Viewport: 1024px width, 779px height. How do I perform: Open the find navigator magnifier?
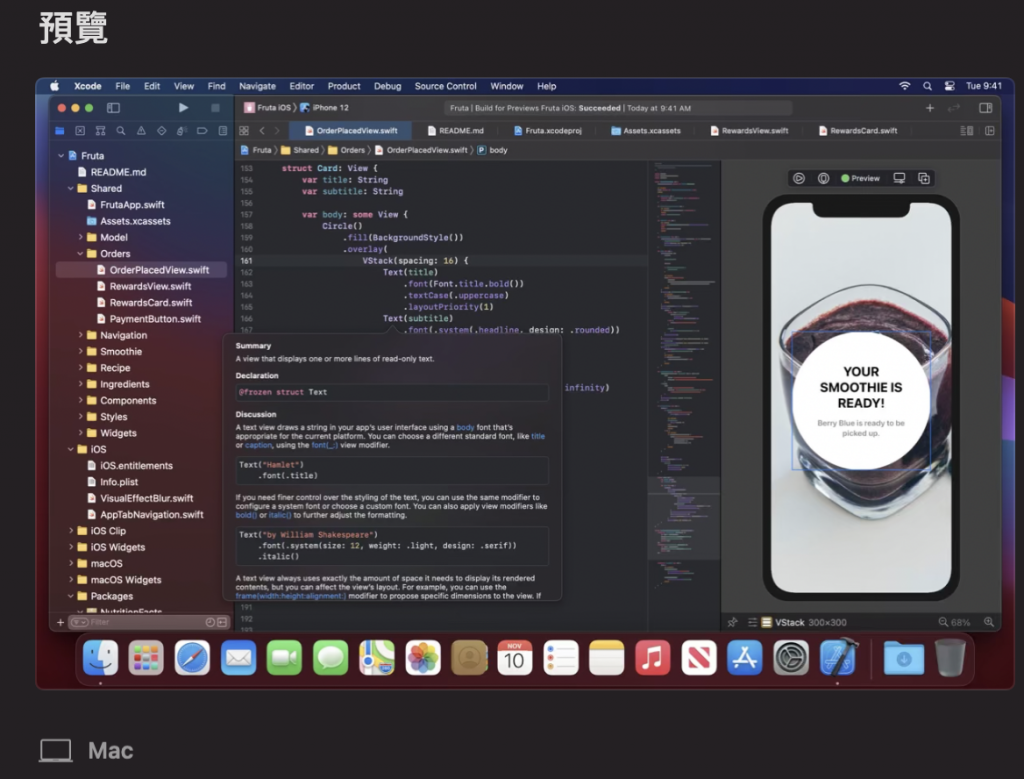(x=120, y=131)
